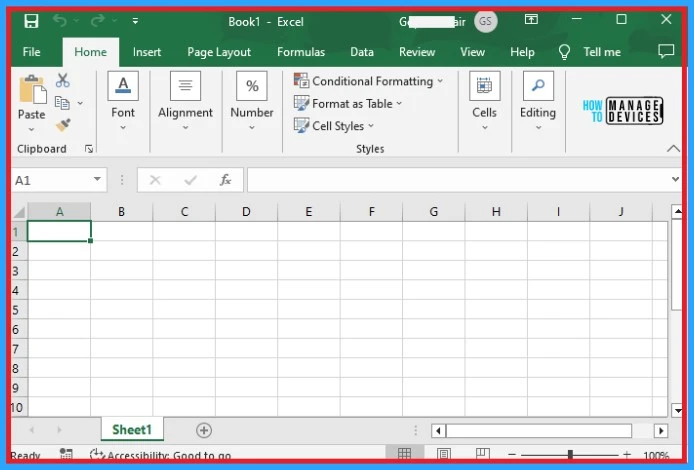The image size is (694, 470).
Task: Click the Select All corner triangle
Action: click(x=19, y=212)
